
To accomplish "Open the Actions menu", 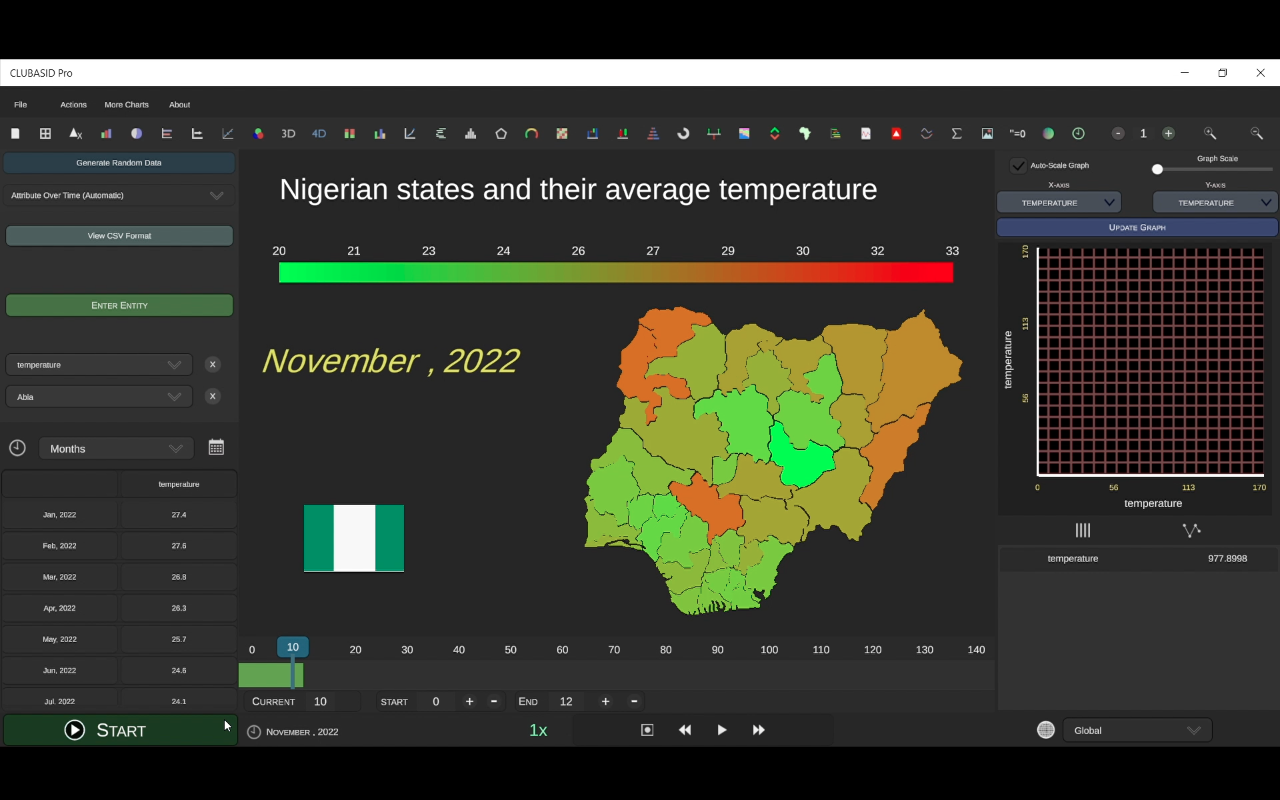I will (x=73, y=104).
